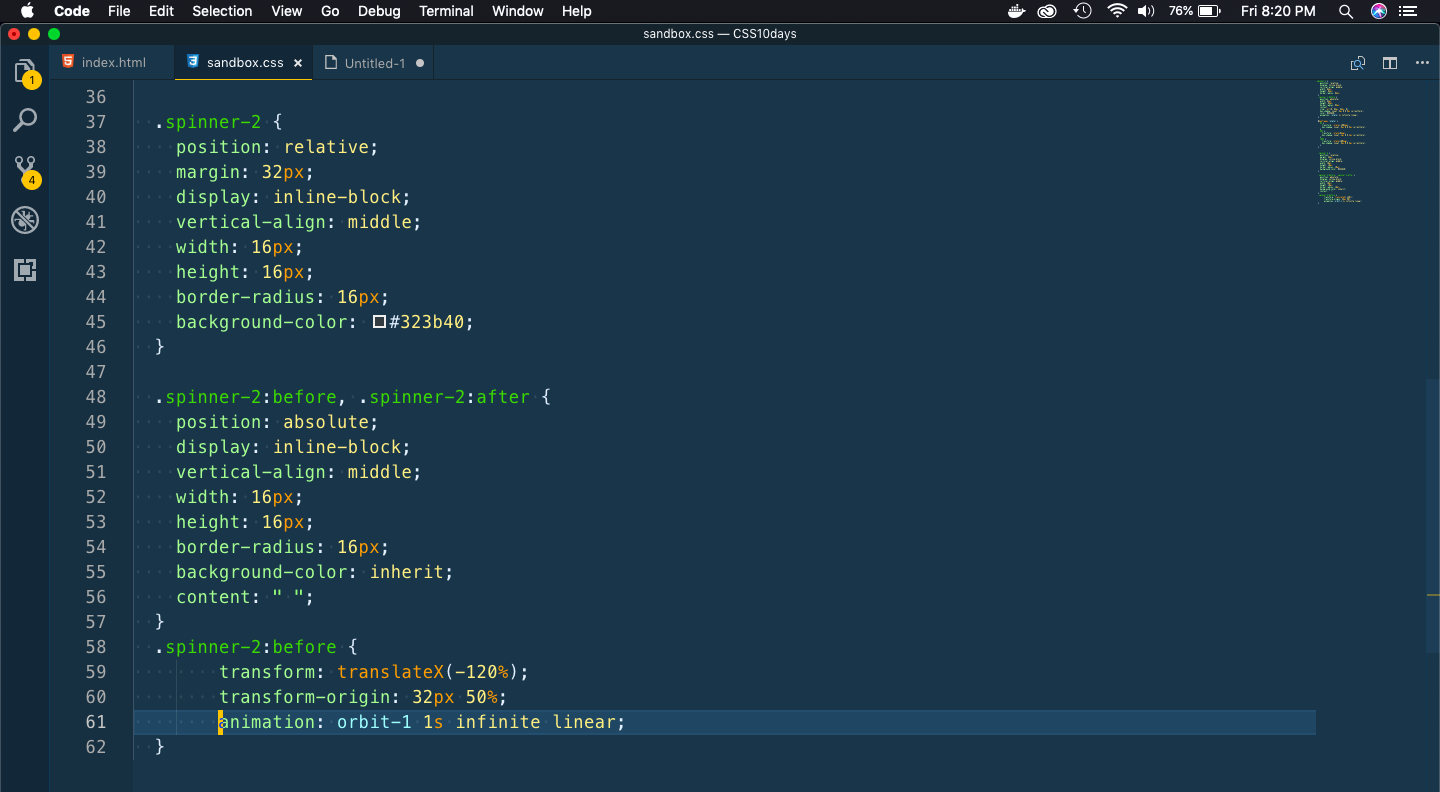The image size is (1440, 792).
Task: Click the Docker whale menu bar icon
Action: tap(1016, 11)
